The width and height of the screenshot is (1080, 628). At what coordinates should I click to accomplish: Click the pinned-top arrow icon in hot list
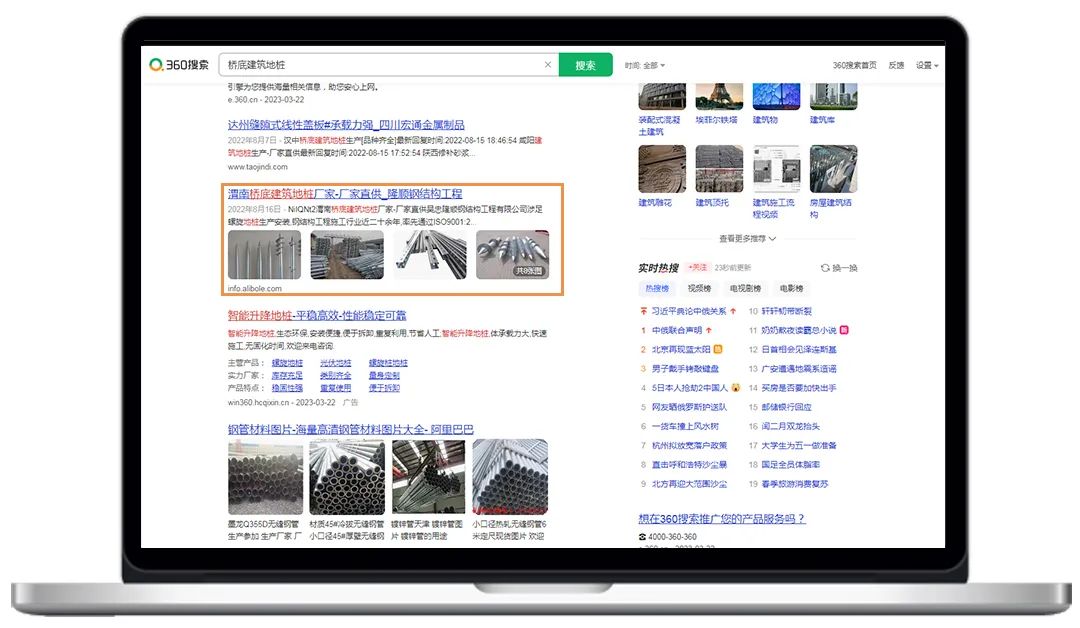tap(644, 311)
